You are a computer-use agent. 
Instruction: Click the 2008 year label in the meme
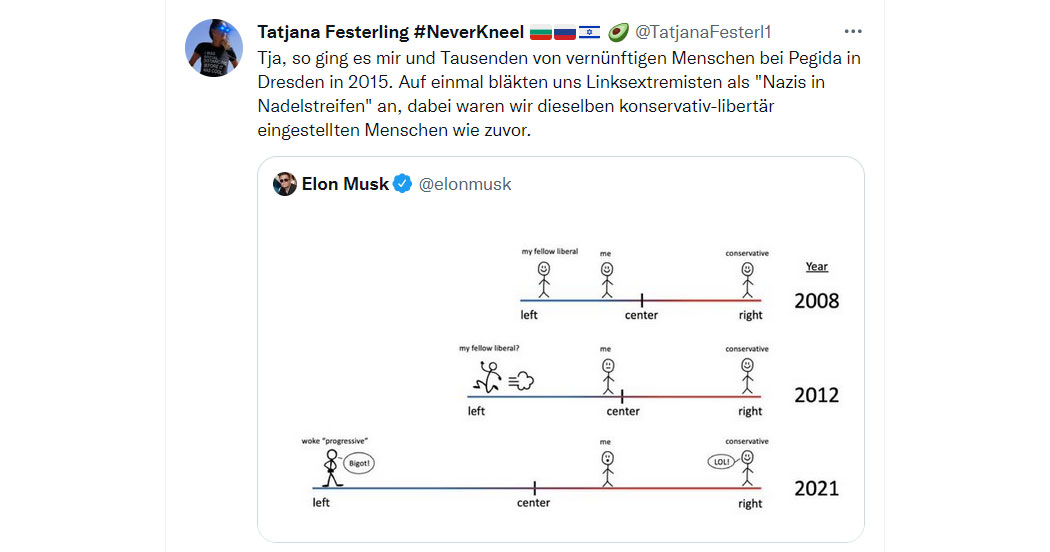coord(816,301)
